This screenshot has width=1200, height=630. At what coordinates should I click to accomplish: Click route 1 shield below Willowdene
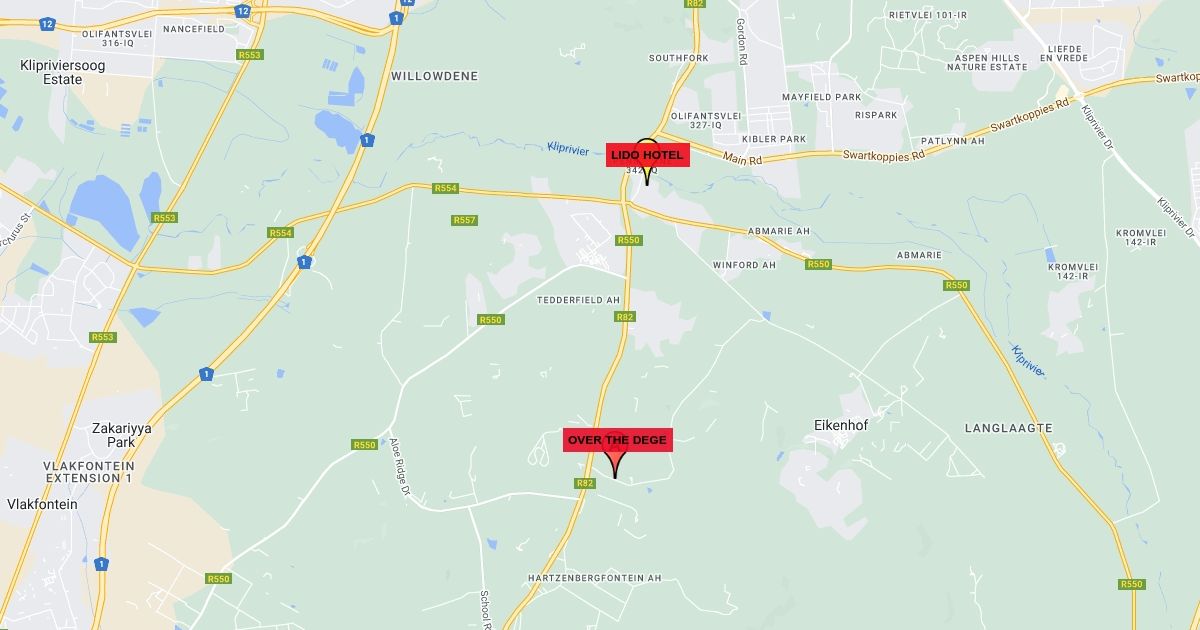(x=368, y=140)
